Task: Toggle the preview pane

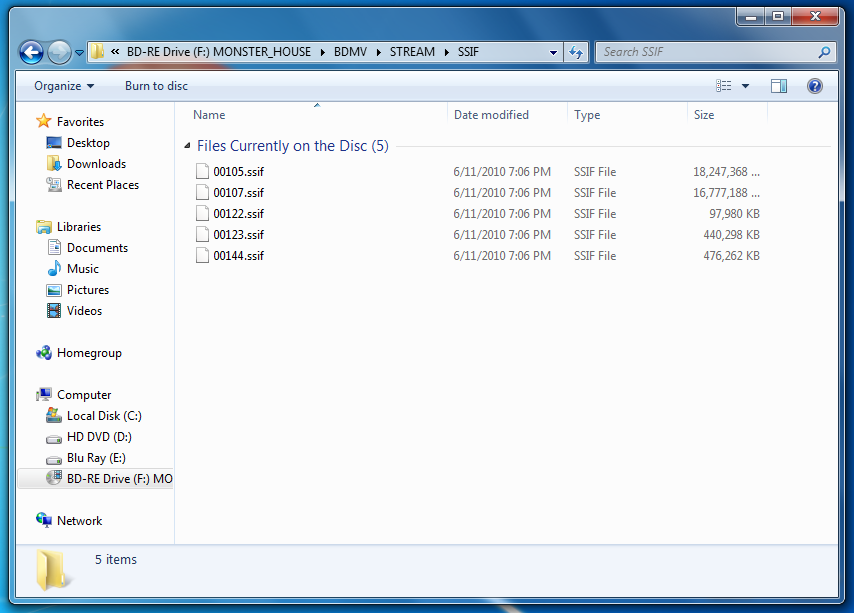Action: [779, 86]
